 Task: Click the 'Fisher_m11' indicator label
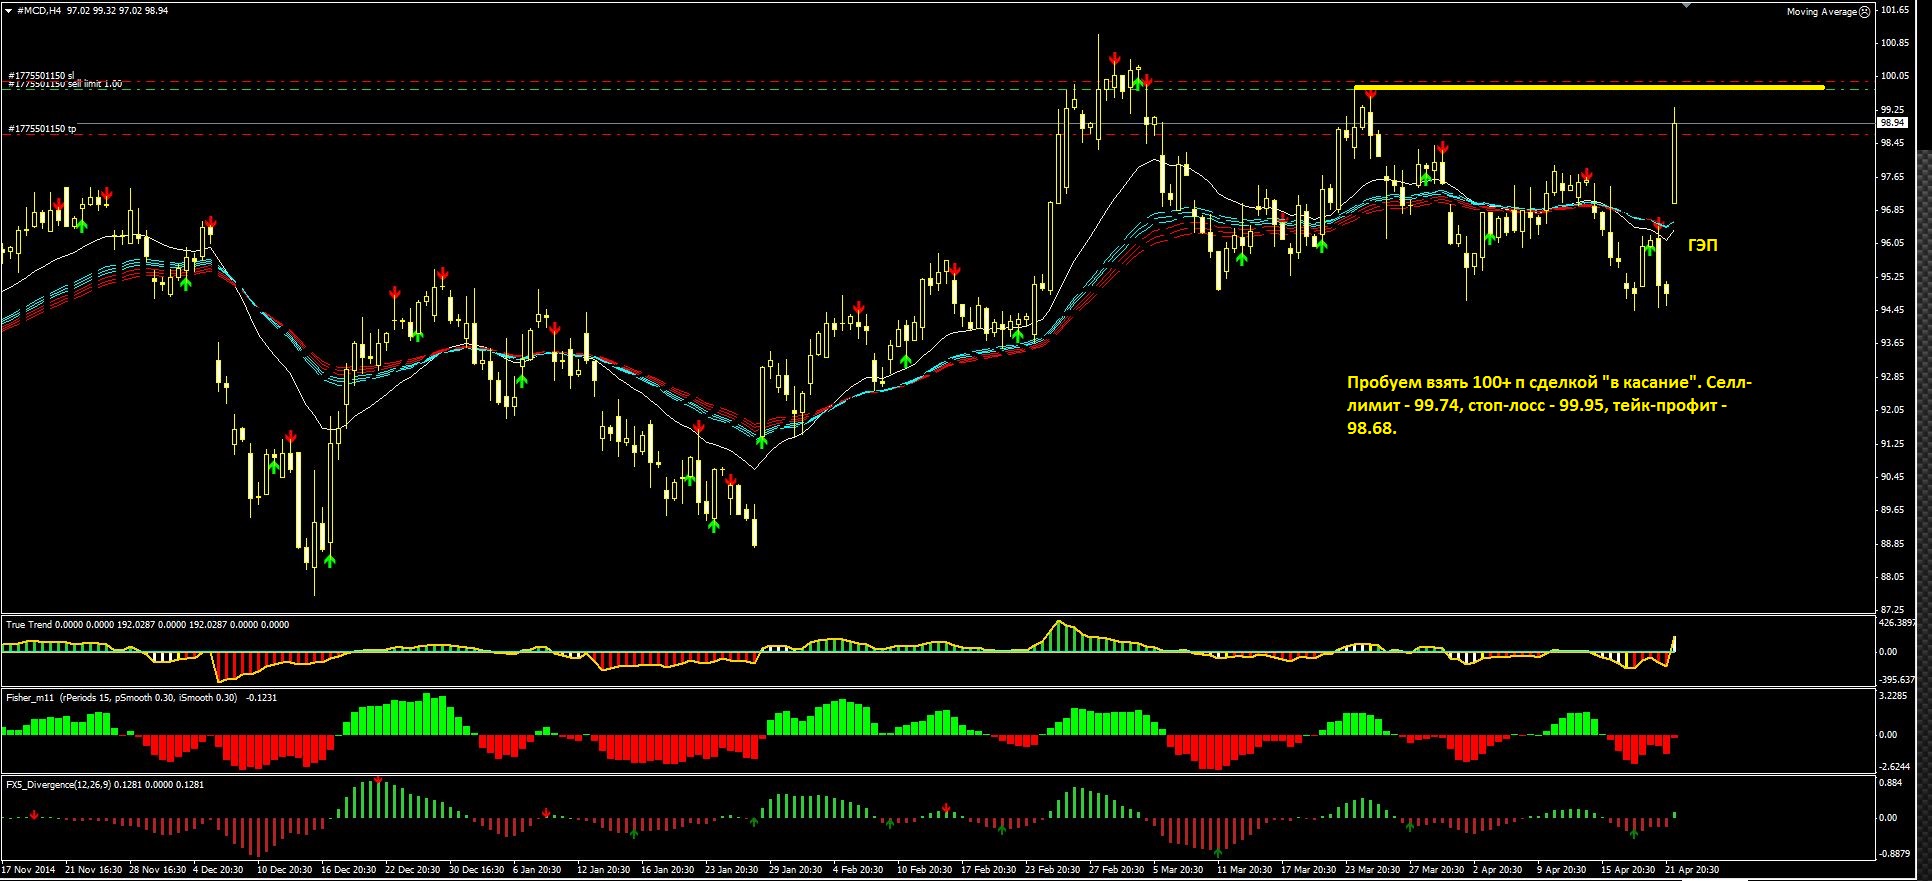[x=31, y=697]
